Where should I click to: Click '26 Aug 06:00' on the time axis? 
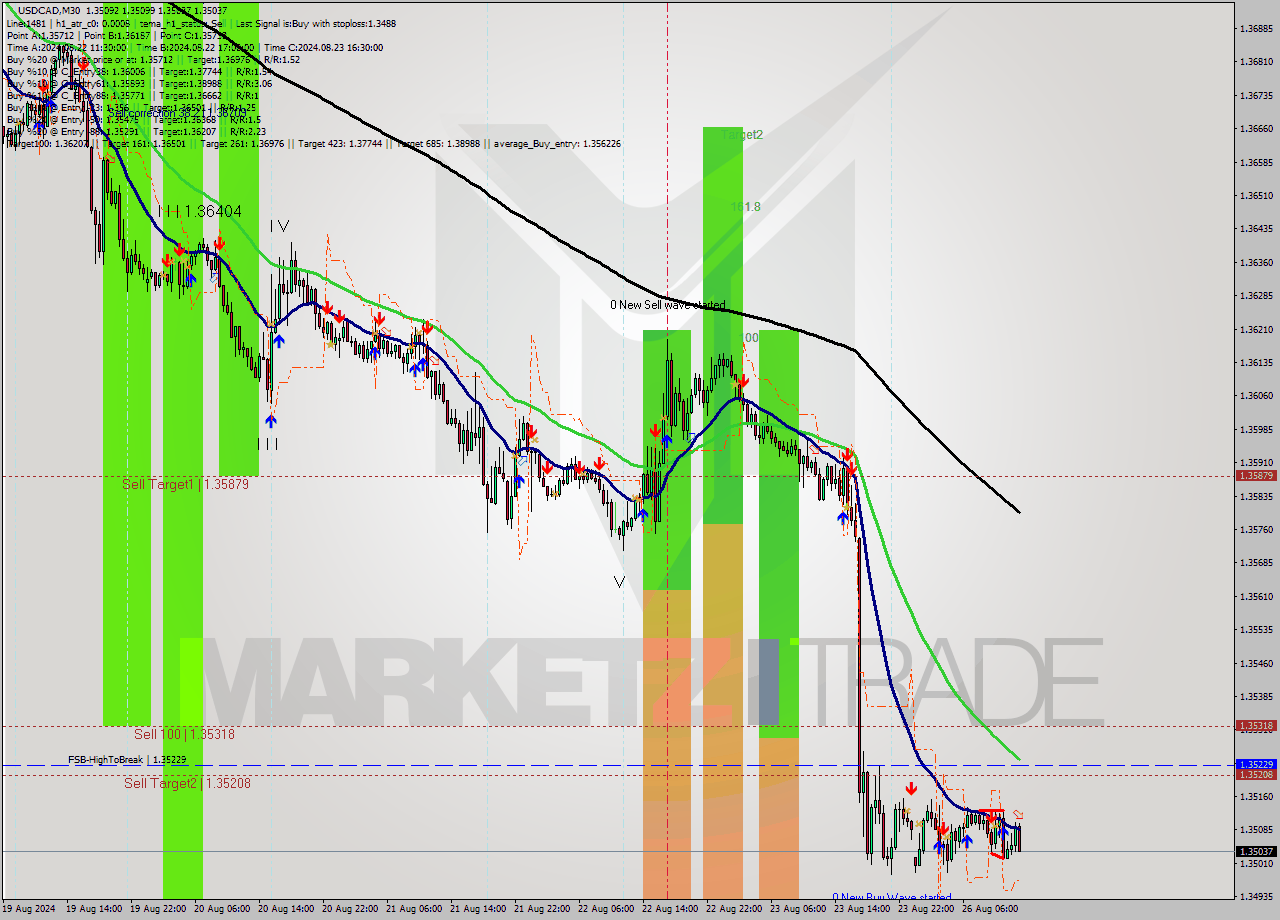988,909
